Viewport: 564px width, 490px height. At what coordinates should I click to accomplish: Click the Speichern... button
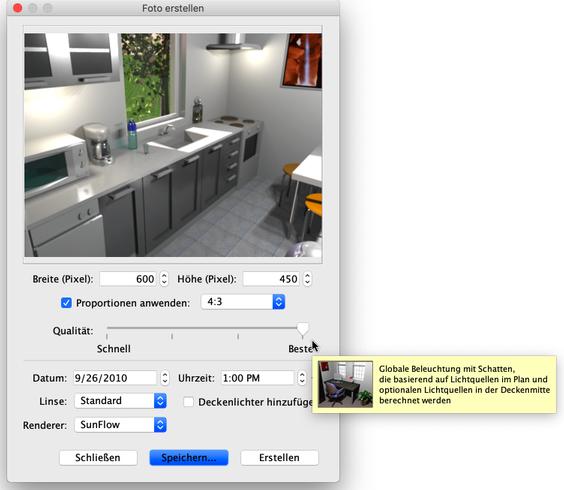pos(189,458)
